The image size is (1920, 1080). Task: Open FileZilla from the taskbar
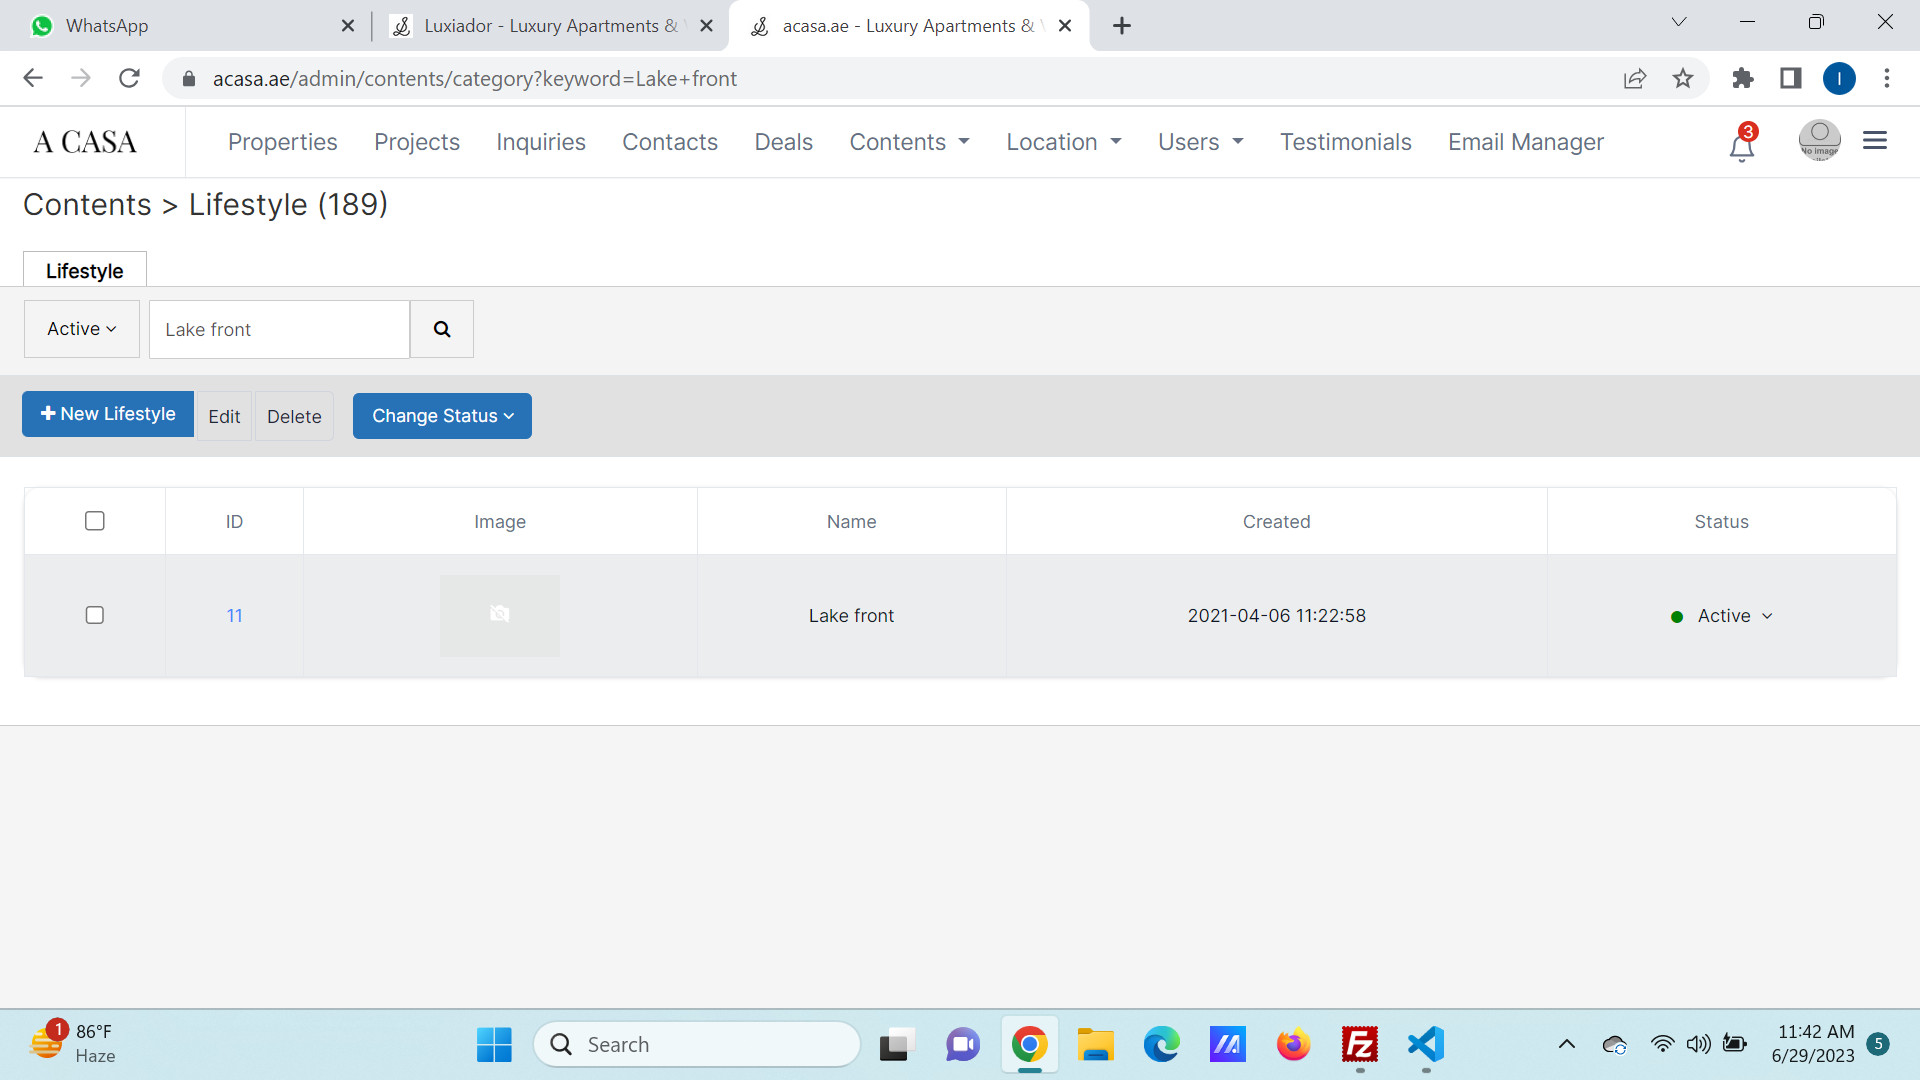tap(1359, 1044)
